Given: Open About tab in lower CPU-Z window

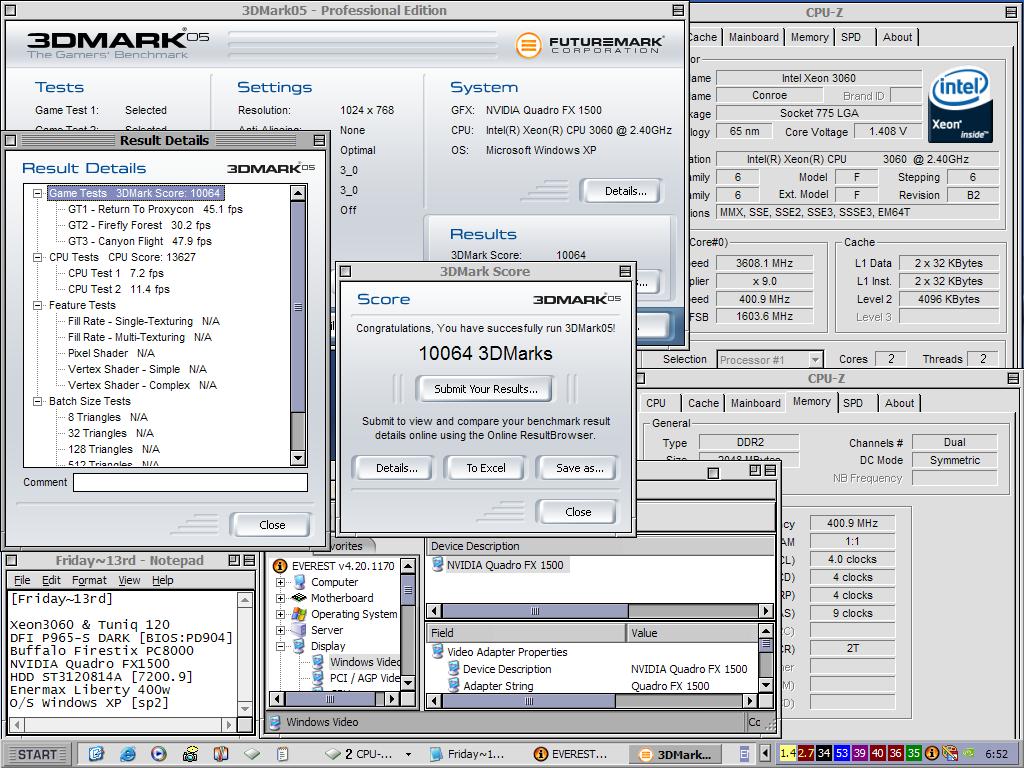Looking at the screenshot, I should point(899,403).
